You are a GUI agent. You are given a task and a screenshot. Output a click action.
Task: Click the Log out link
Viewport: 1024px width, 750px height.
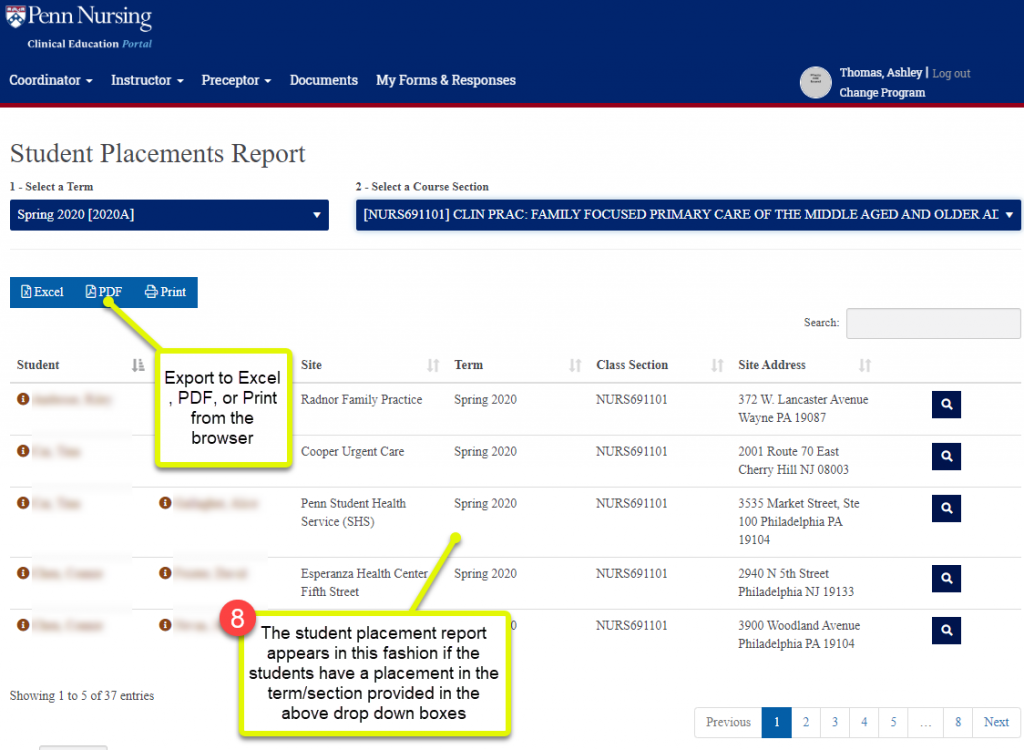pyautogui.click(x=951, y=74)
